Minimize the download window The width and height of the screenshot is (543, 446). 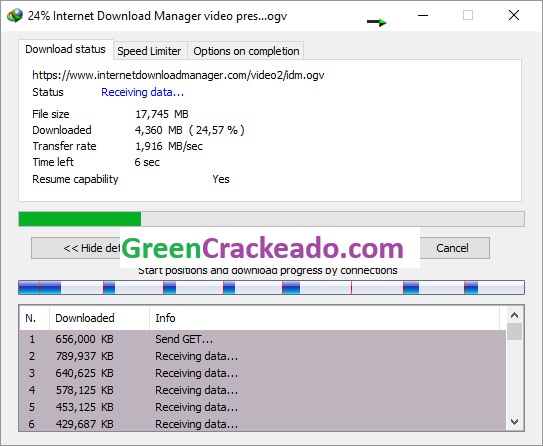[423, 15]
